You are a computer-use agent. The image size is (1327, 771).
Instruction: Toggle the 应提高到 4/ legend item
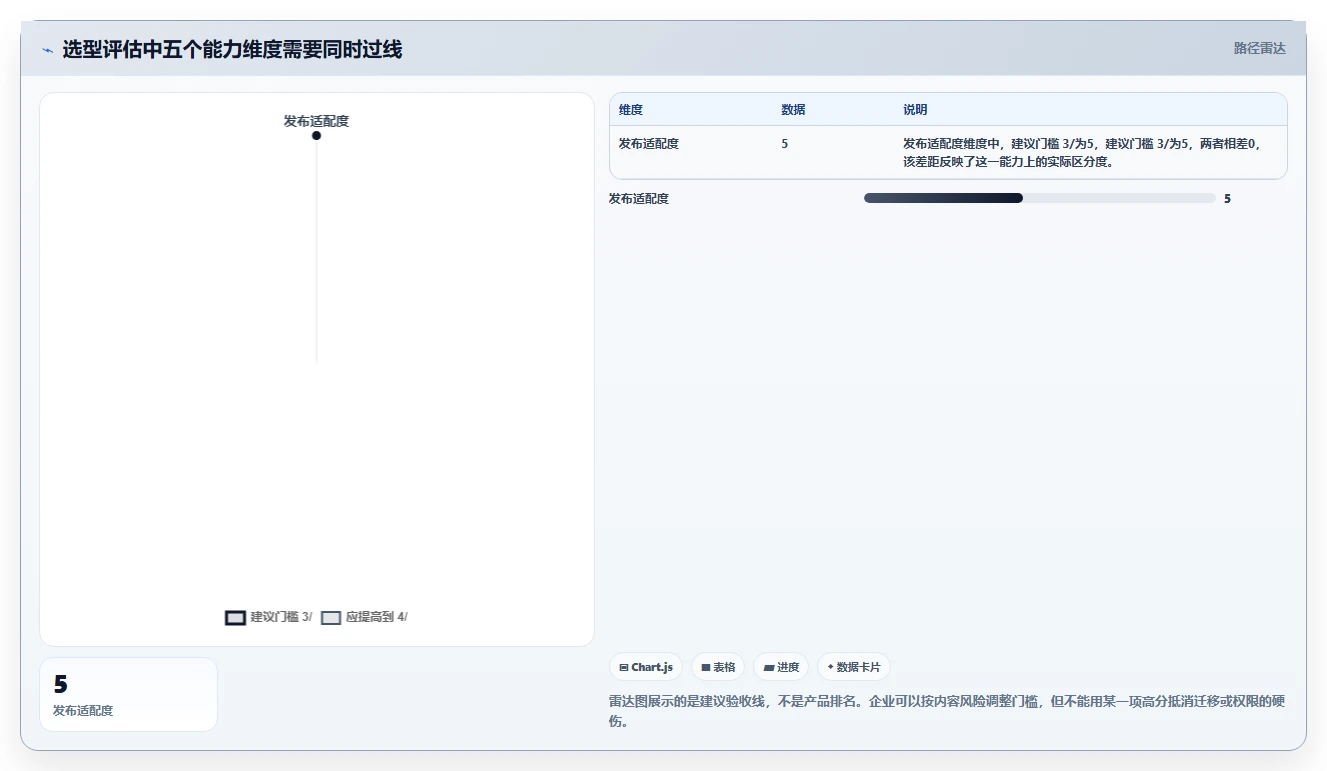point(364,617)
